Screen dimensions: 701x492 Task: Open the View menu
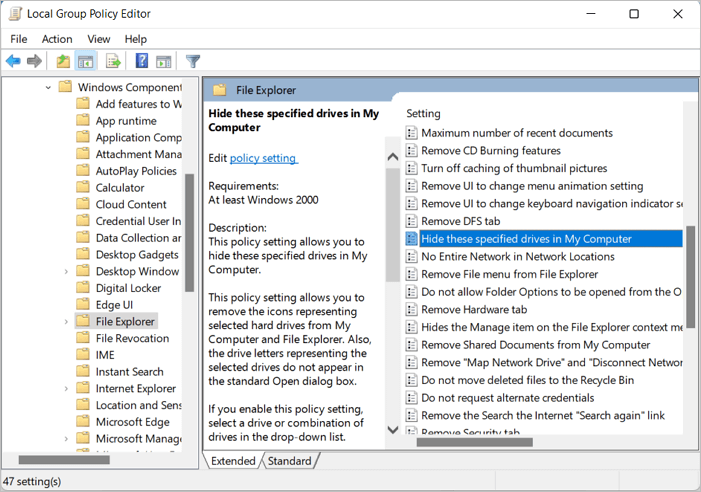tap(99, 39)
